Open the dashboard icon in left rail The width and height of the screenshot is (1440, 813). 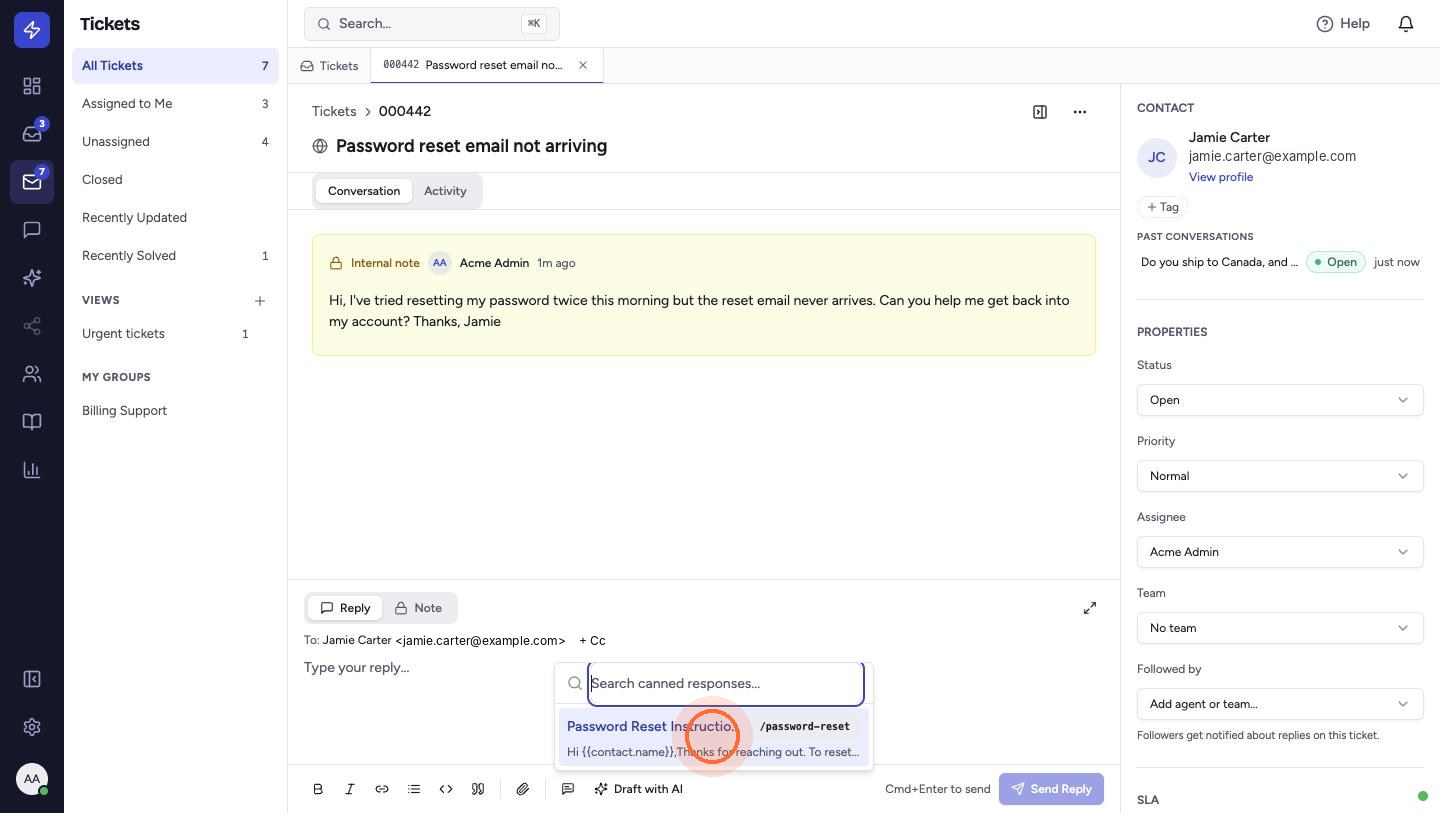tap(32, 86)
